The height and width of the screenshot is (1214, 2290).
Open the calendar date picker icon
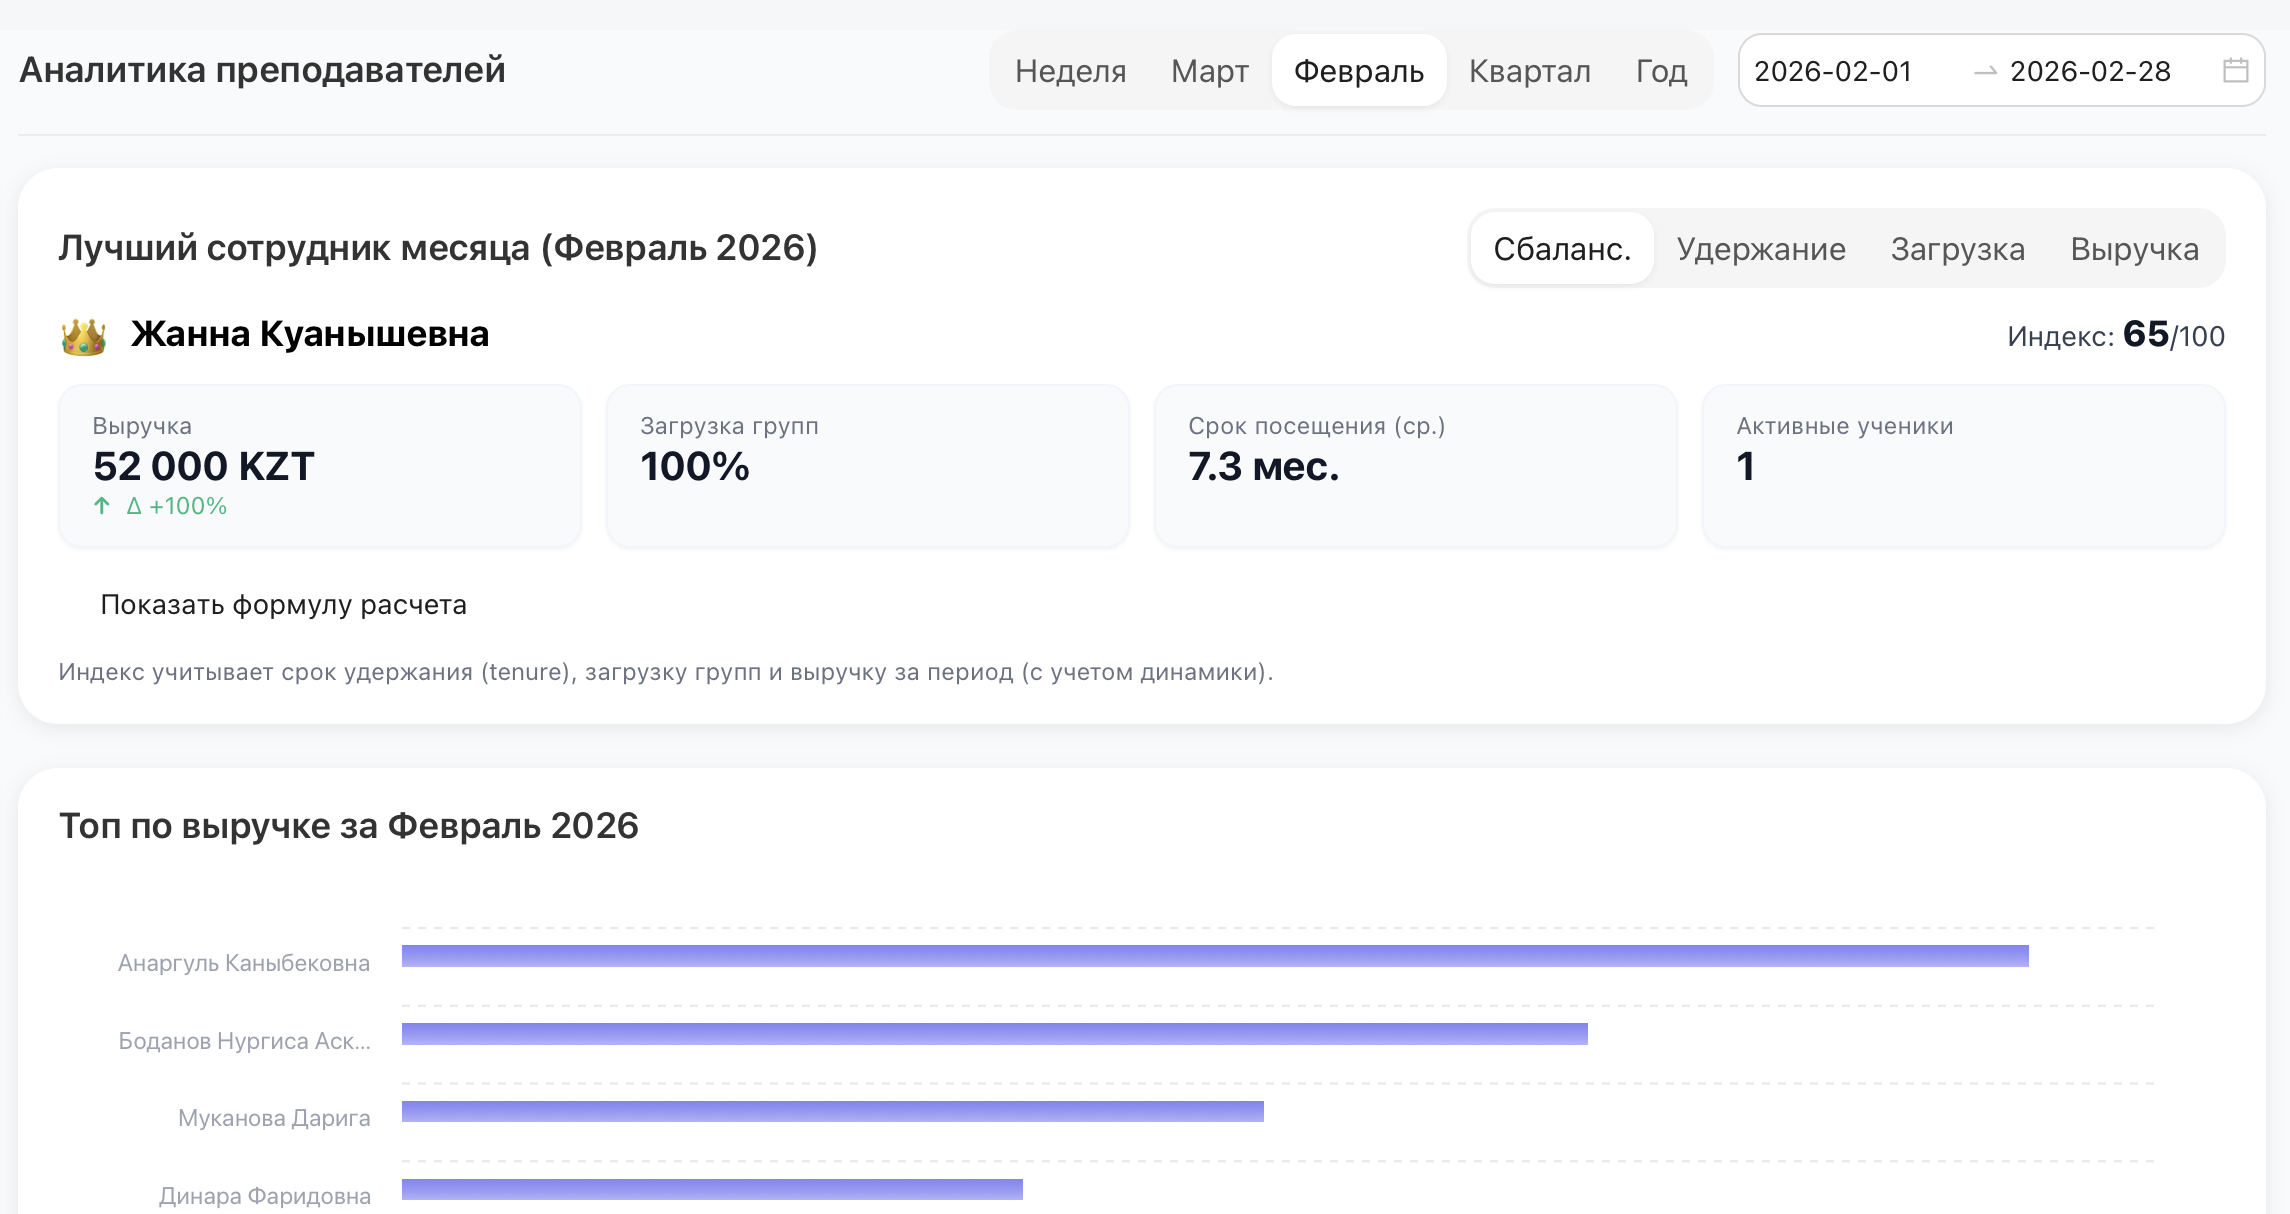pos(2235,70)
